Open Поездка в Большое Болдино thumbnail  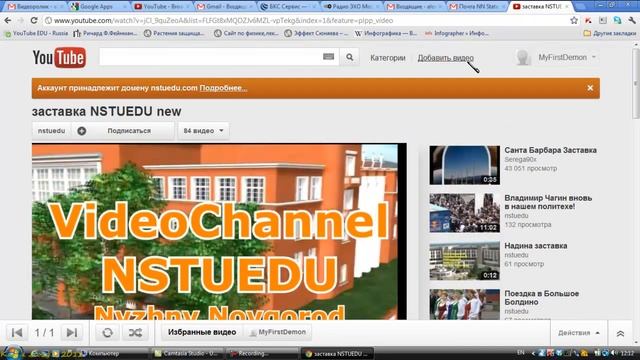[464, 304]
